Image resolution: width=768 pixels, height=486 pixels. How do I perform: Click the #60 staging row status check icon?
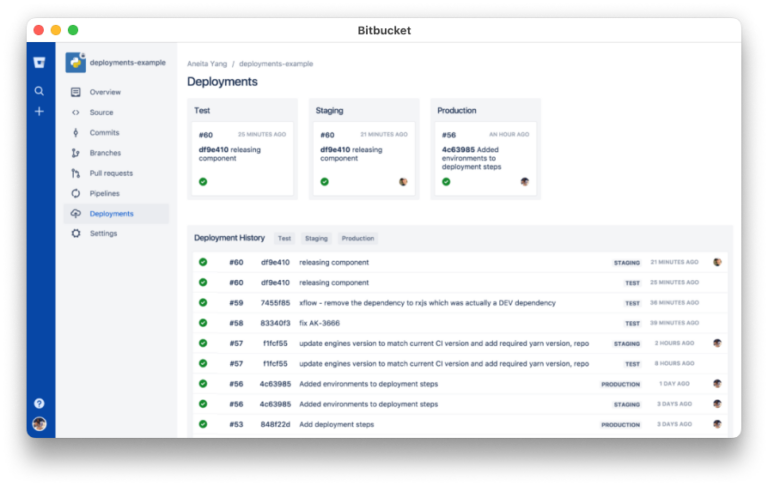(203, 263)
